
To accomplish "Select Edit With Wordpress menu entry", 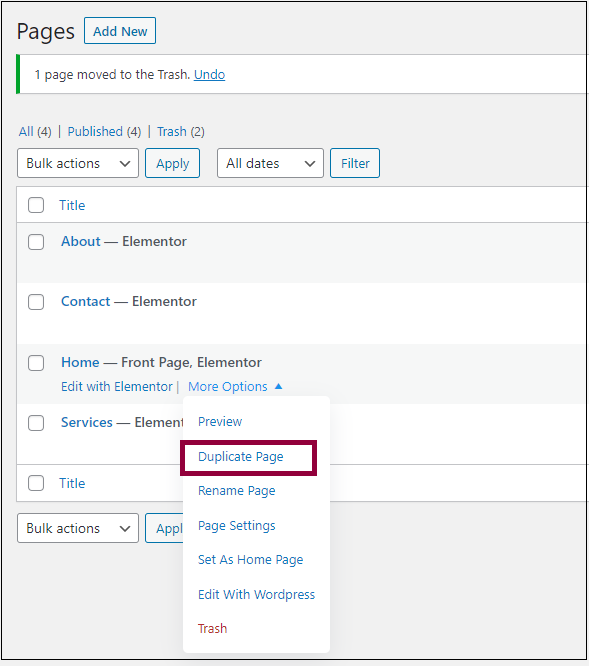I will pyautogui.click(x=256, y=595).
